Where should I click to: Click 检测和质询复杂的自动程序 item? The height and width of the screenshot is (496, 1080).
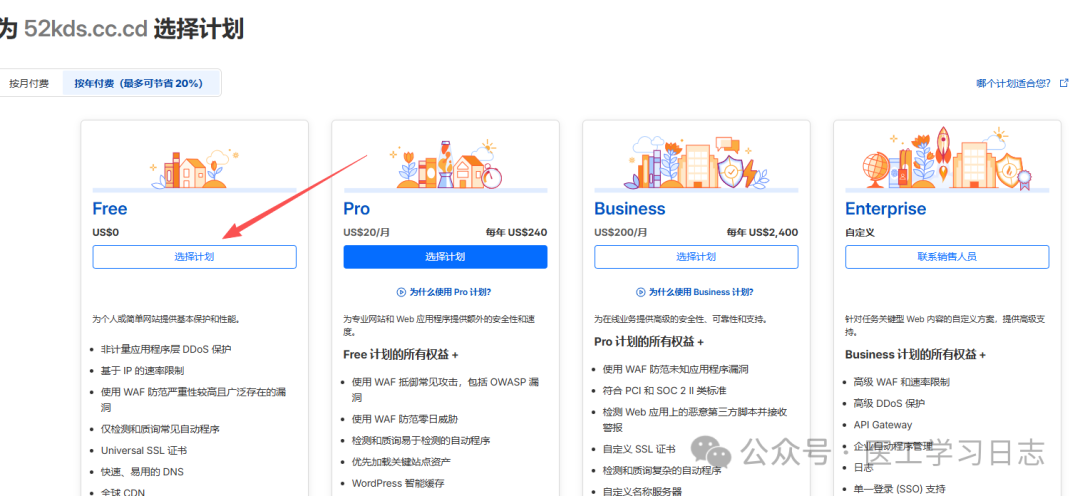(x=662, y=471)
